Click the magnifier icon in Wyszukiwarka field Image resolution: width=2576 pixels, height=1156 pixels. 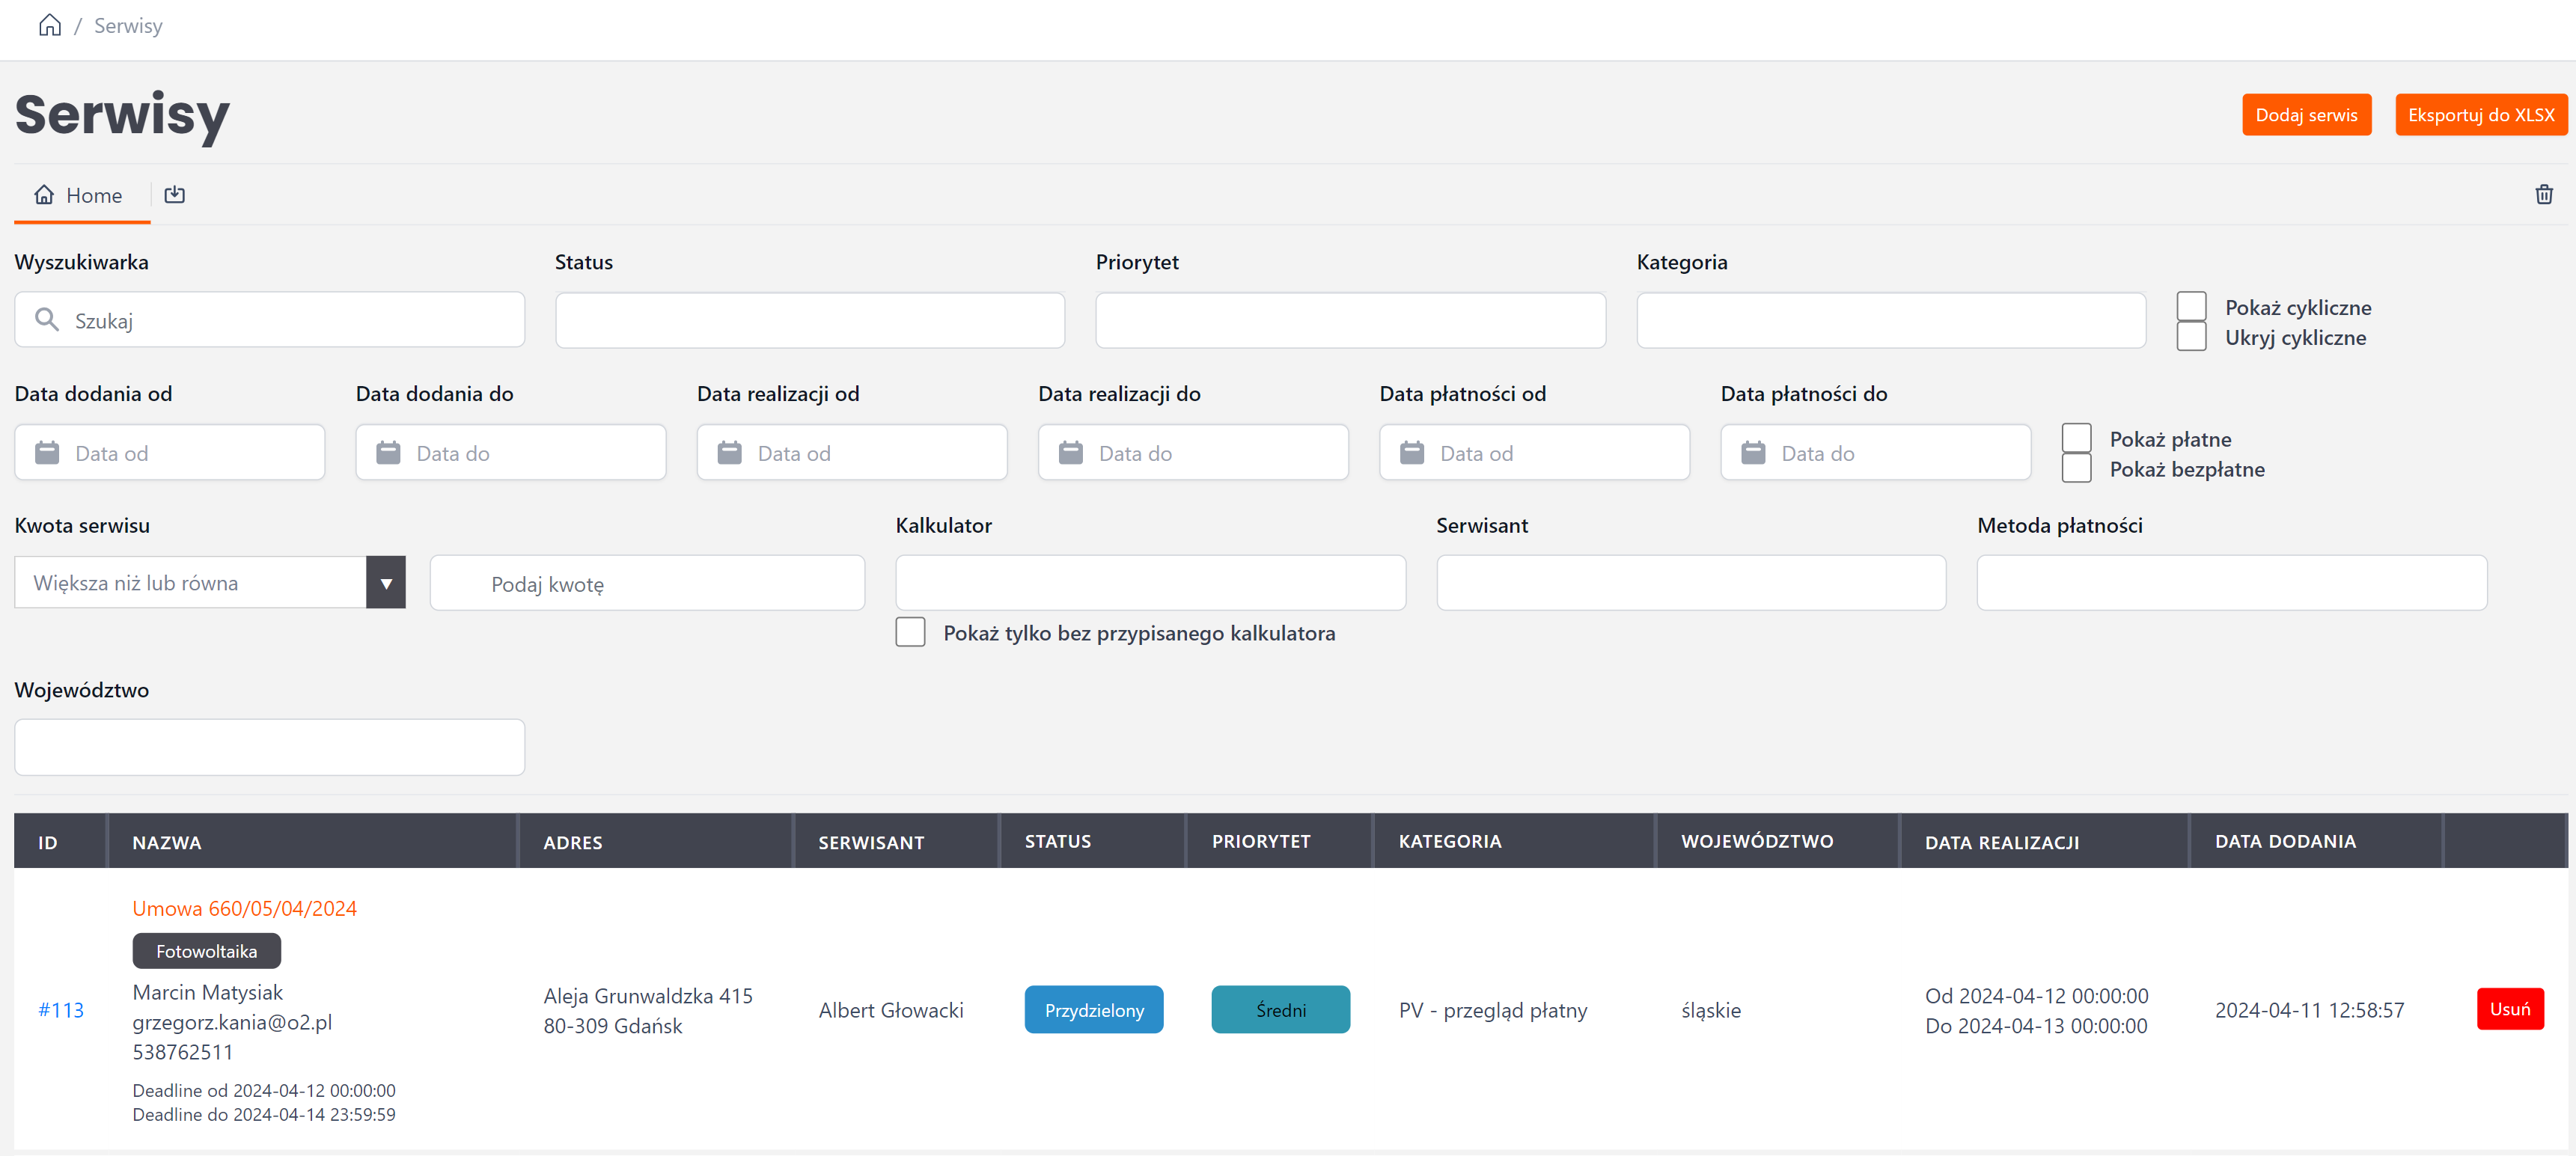46,320
